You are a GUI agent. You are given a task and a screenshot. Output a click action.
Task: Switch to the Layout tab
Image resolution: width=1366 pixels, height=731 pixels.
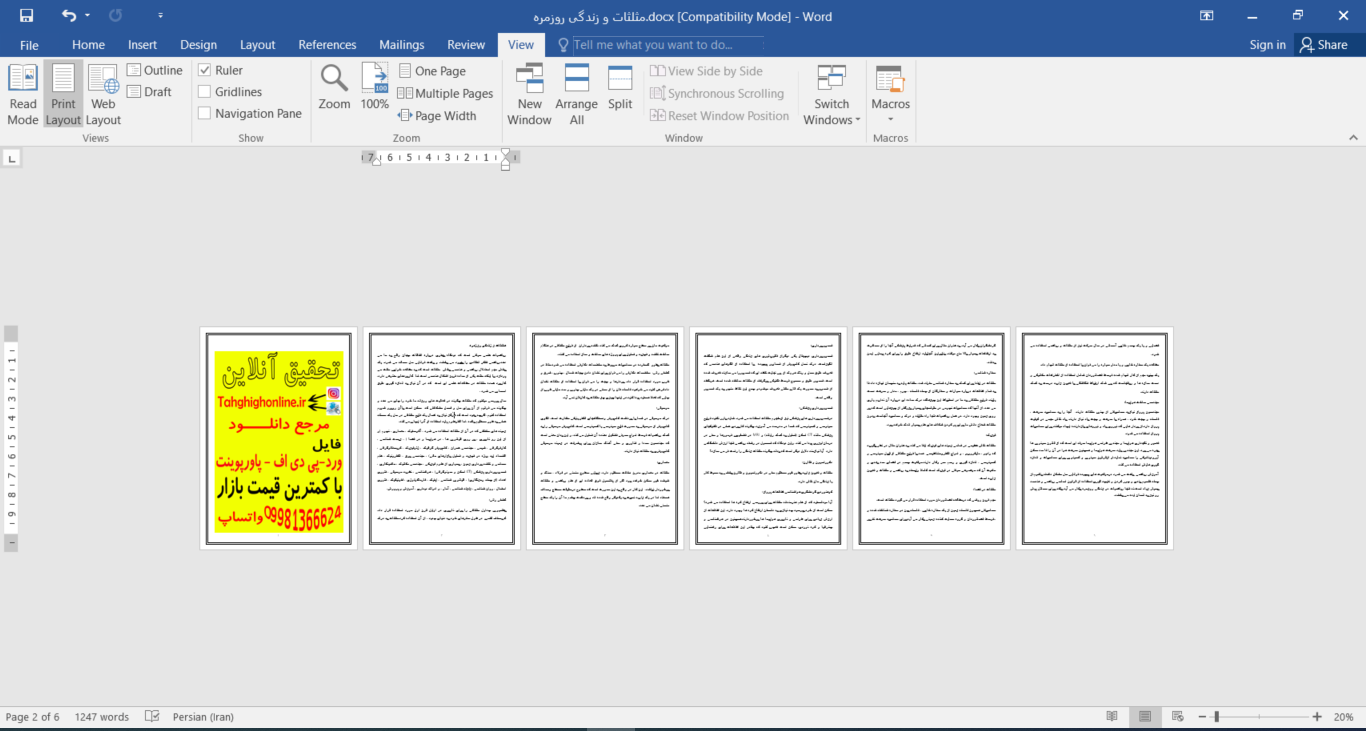point(257,45)
